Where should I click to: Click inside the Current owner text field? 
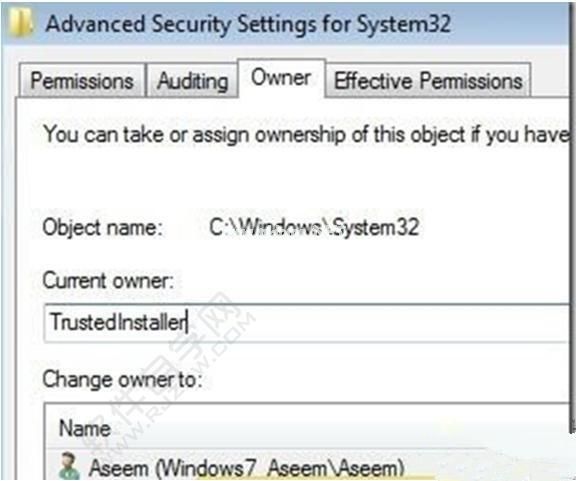tap(307, 322)
